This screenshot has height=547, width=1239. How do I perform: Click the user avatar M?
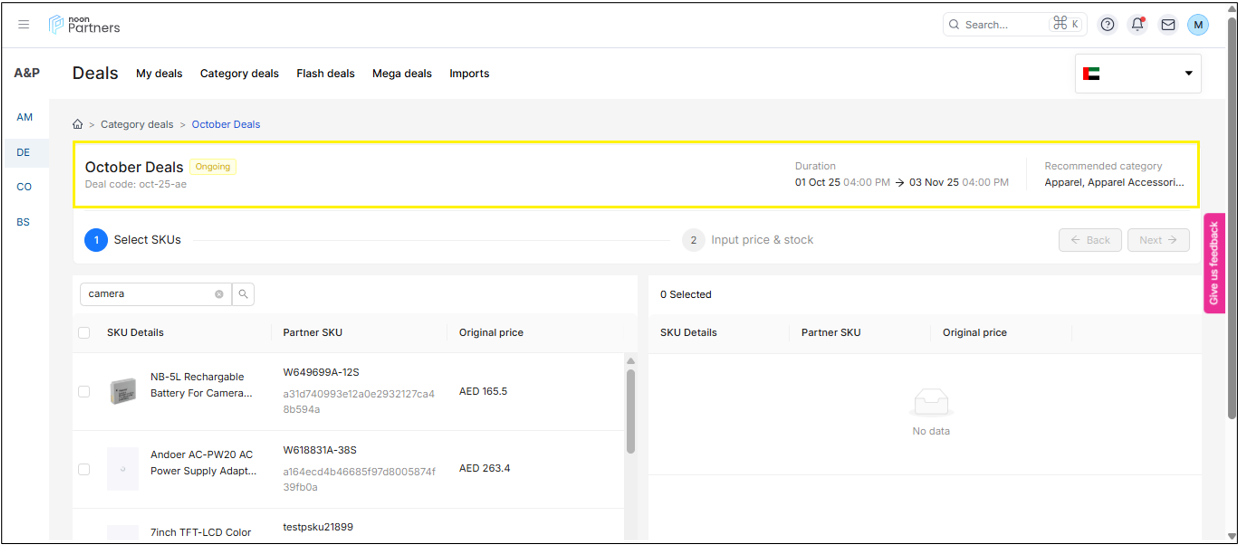pyautogui.click(x=1198, y=25)
